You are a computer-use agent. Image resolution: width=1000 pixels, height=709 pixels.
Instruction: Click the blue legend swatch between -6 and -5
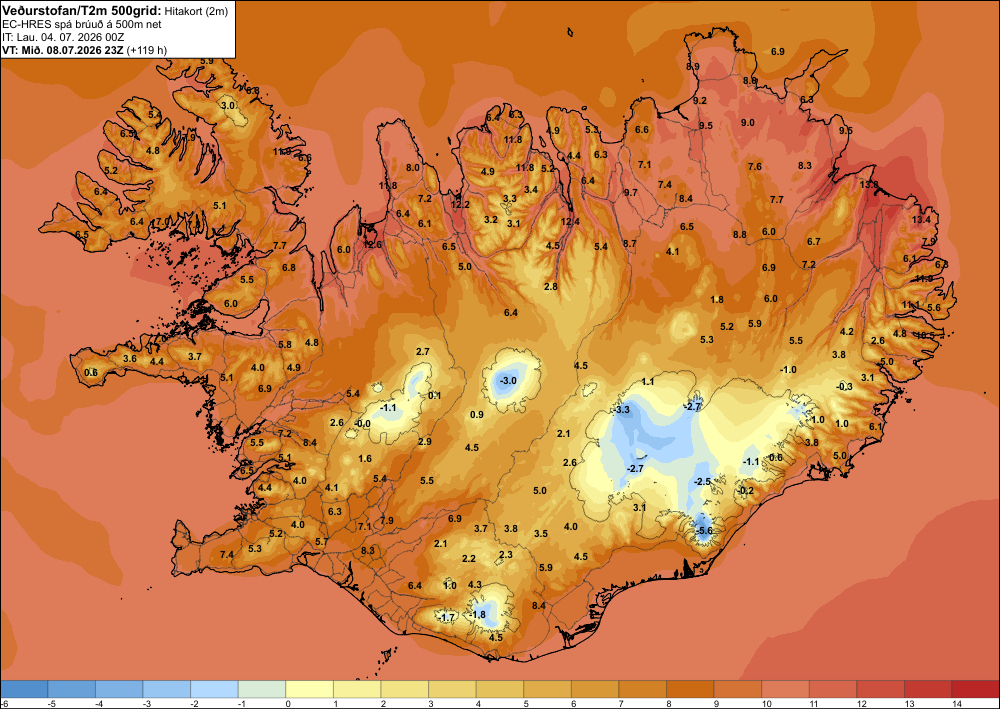tap(24, 689)
